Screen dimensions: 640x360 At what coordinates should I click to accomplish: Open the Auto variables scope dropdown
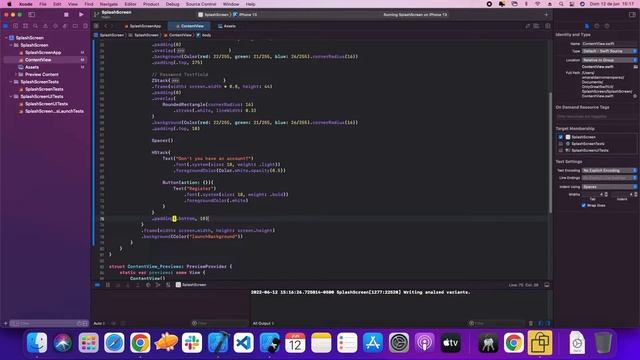(x=99, y=323)
